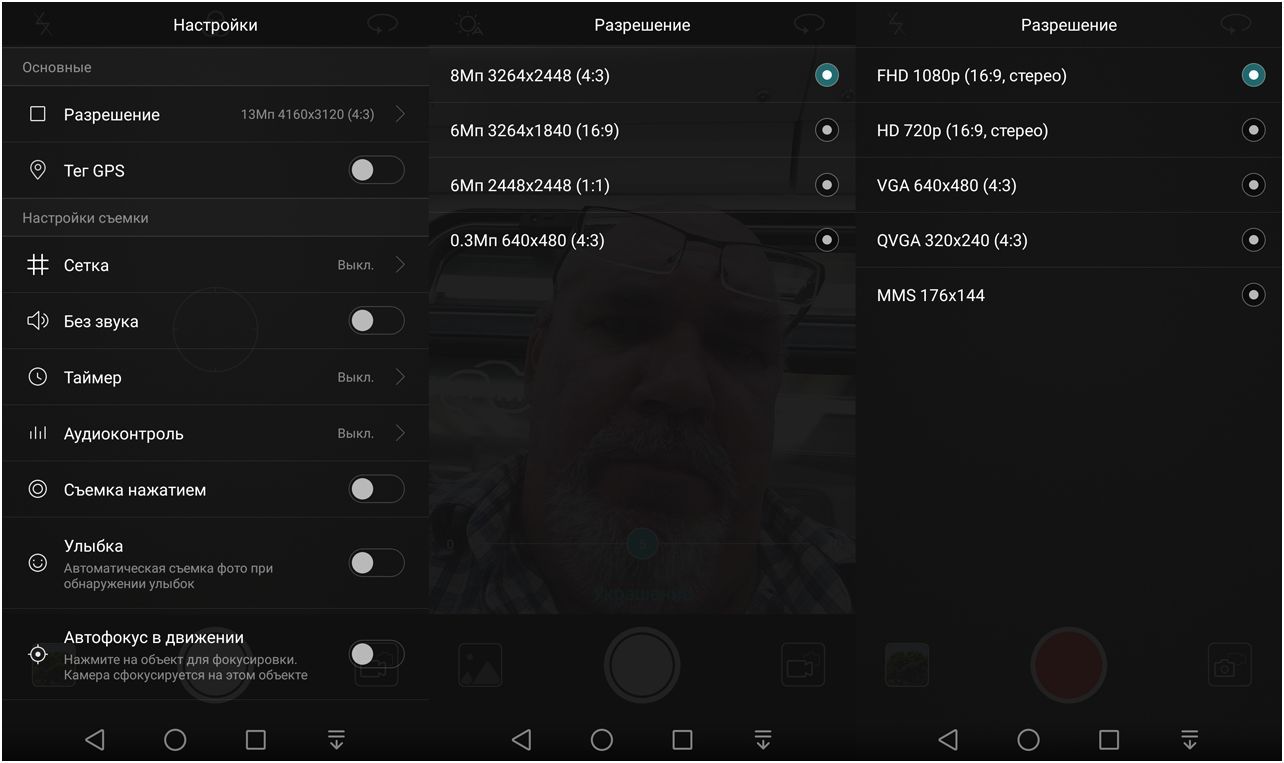
Task: Tap the exposure icon above the photo preview
Action: click(470, 23)
